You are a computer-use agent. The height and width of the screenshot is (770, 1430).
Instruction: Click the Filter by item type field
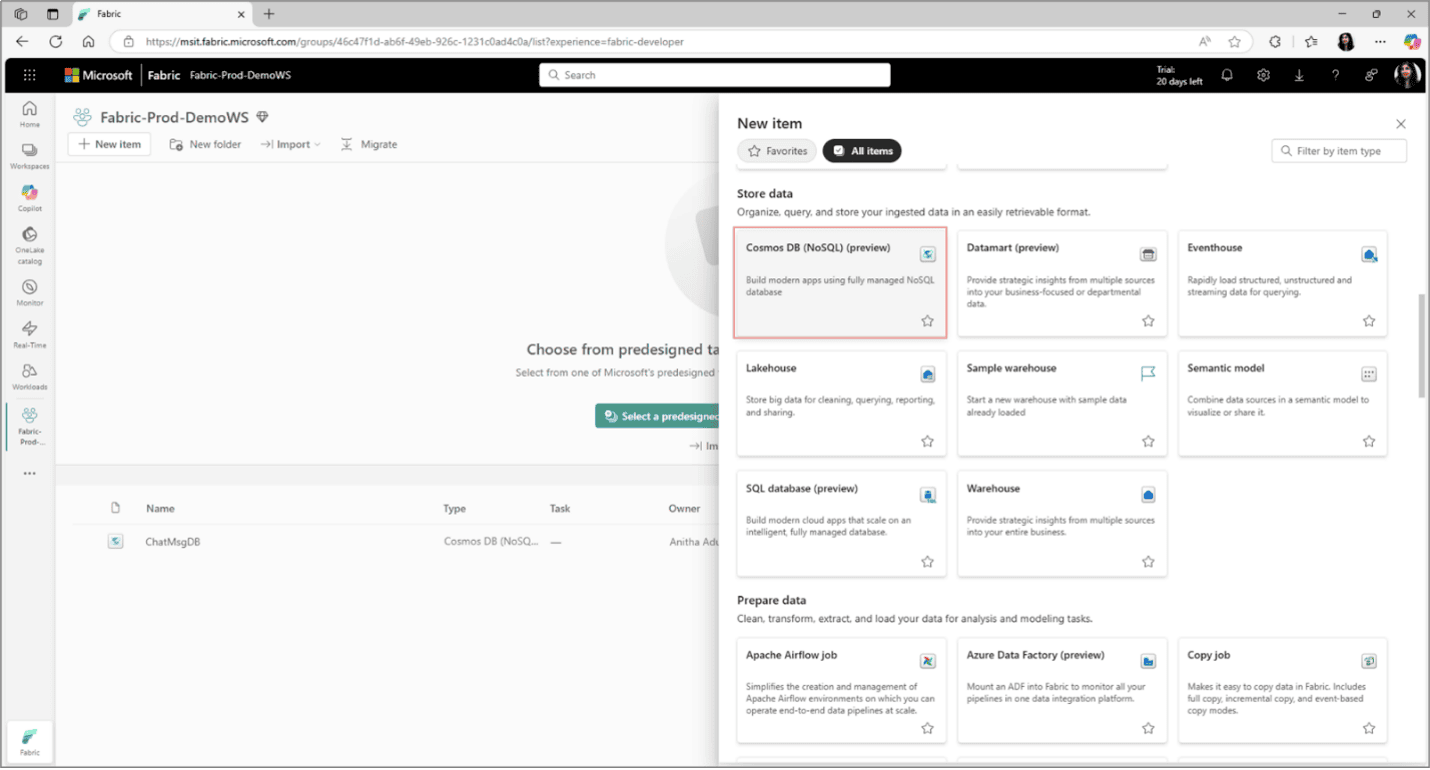(1339, 151)
